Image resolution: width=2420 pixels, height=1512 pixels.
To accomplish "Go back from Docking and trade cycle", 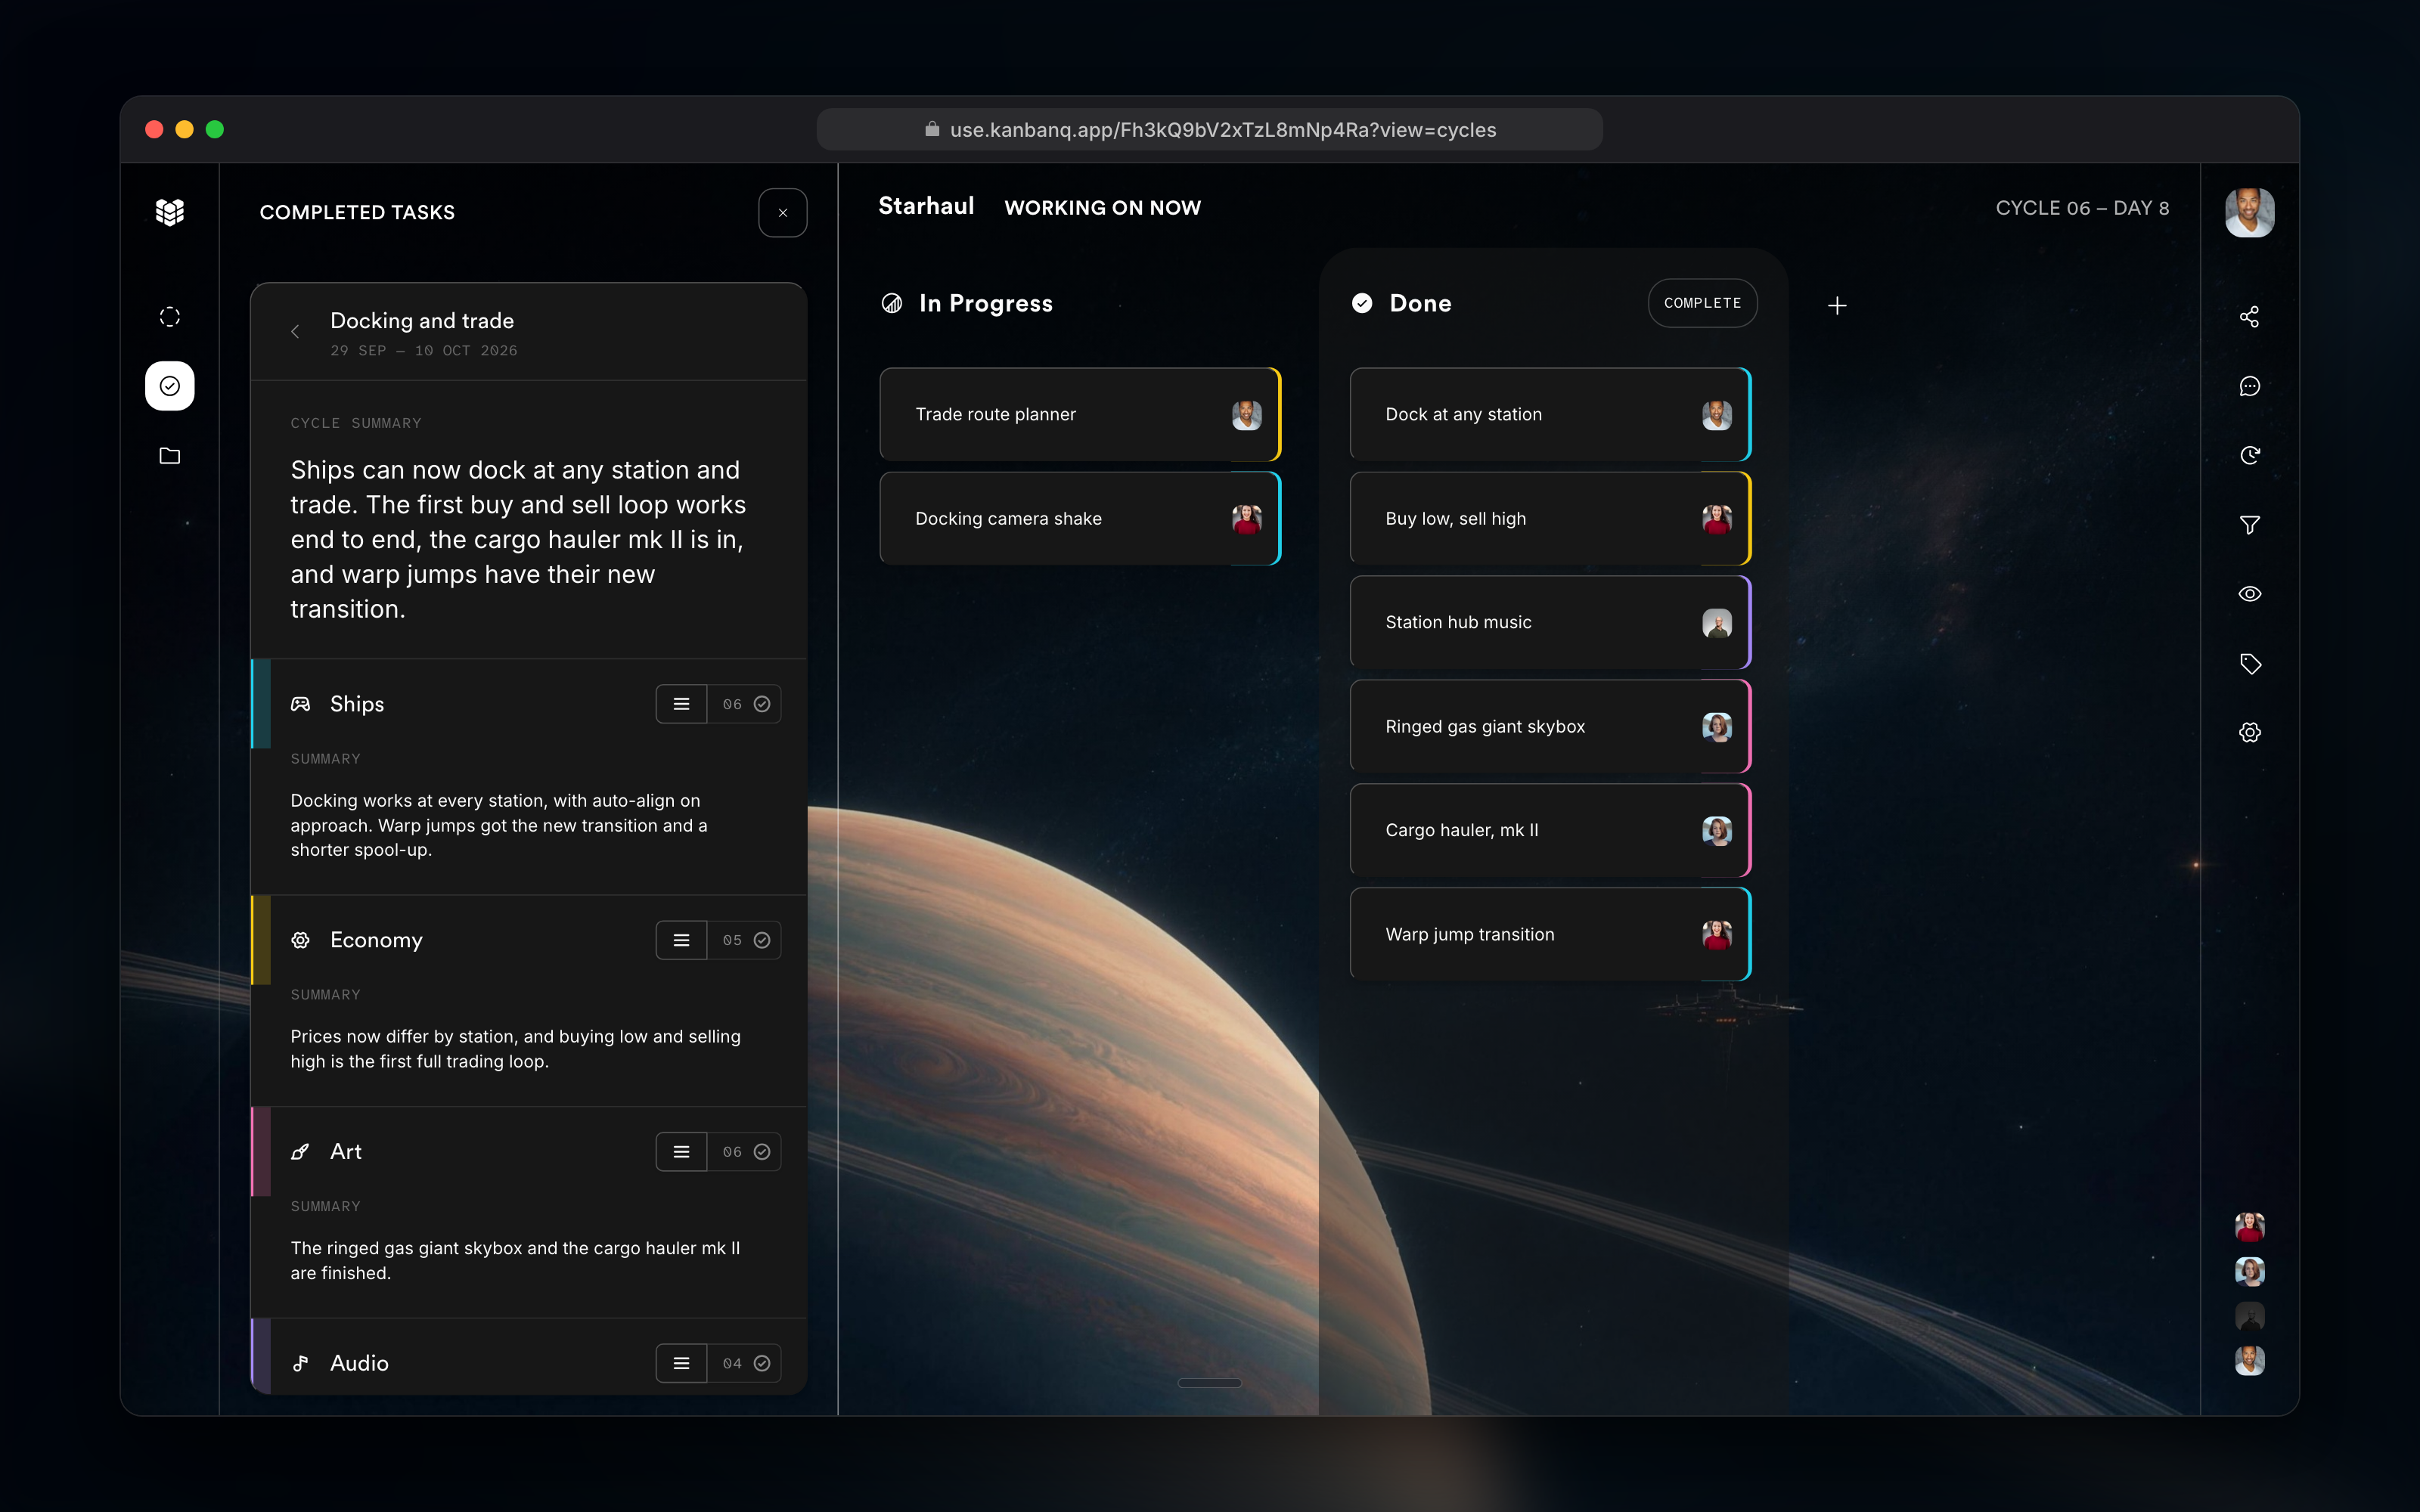I will click(295, 332).
